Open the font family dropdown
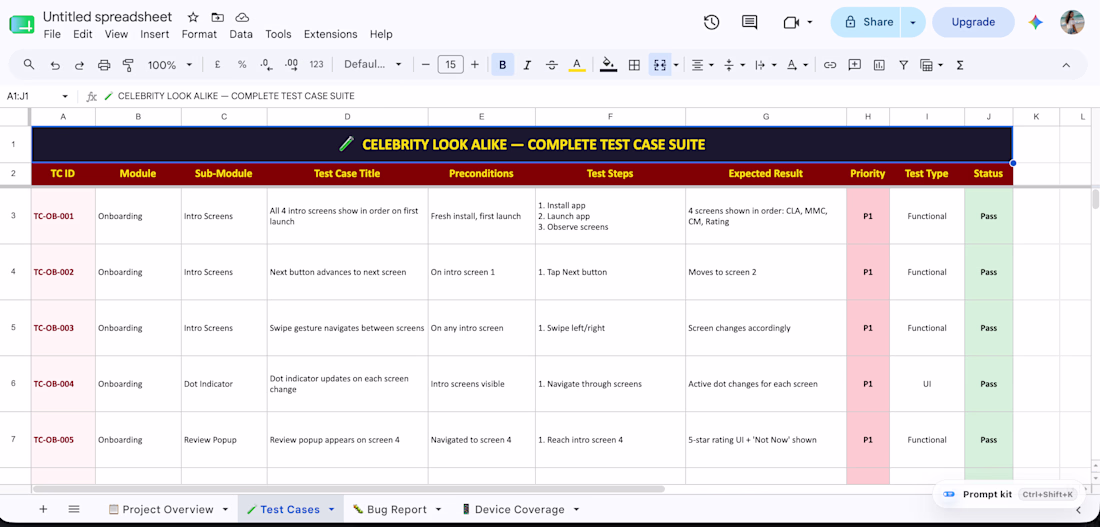The width and height of the screenshot is (1100, 527). point(373,65)
